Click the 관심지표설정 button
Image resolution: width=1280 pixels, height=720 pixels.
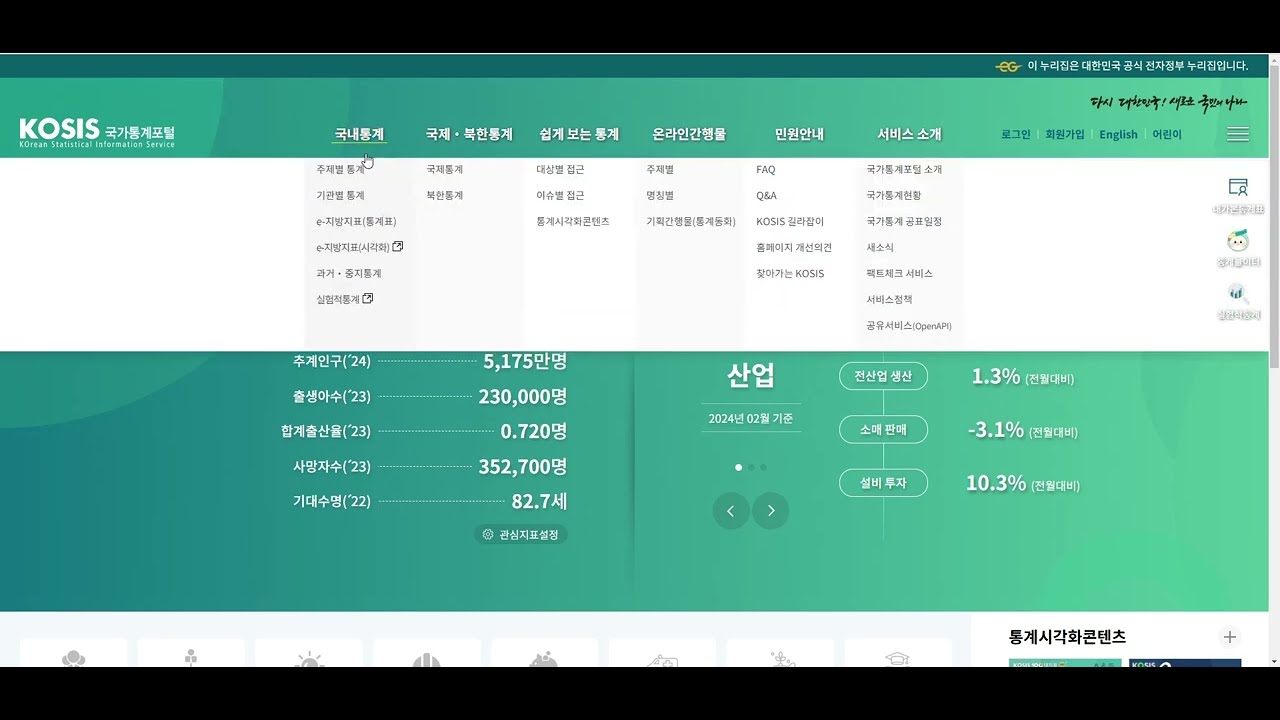tap(521, 535)
